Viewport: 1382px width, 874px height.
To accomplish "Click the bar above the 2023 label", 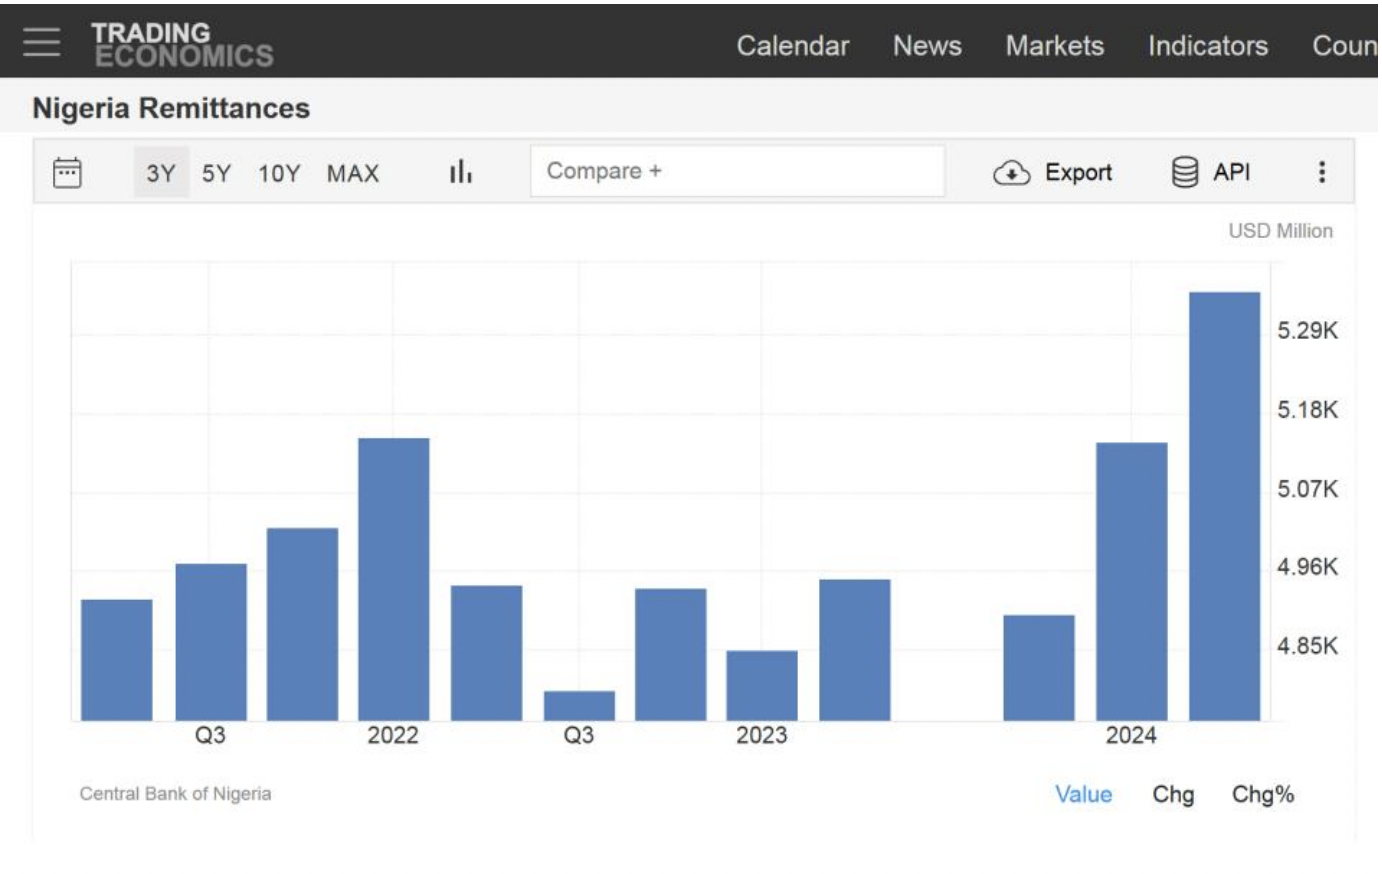I will coord(762,685).
